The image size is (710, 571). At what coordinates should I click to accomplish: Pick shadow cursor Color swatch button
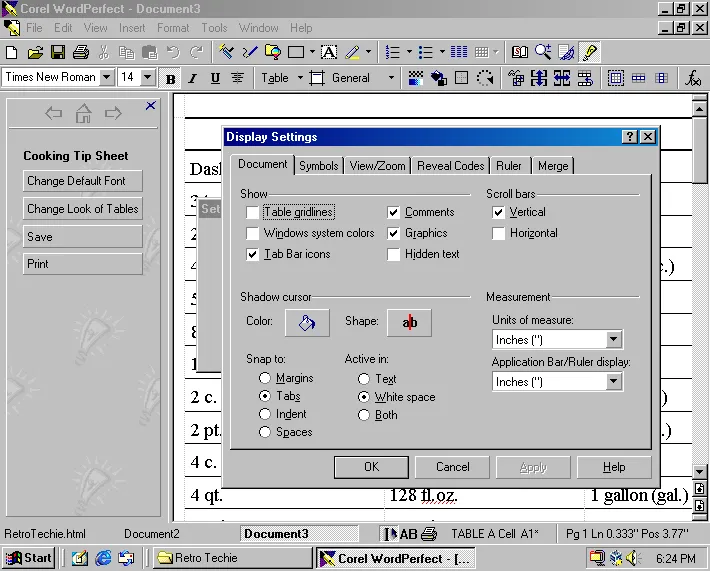[307, 323]
